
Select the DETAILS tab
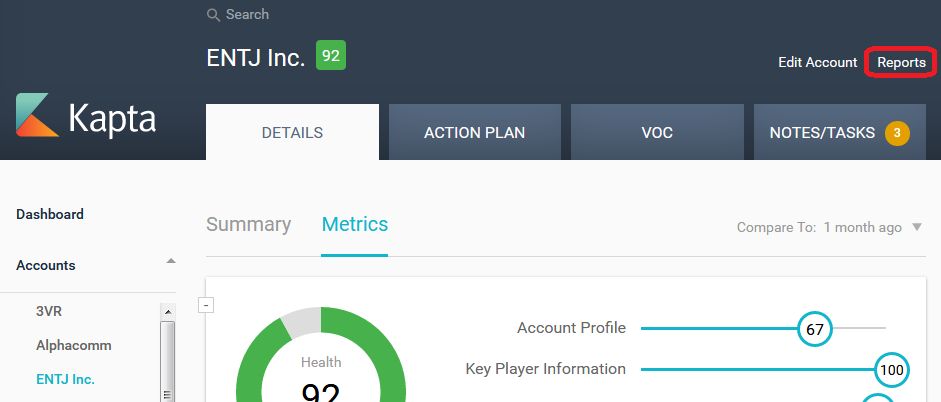[x=292, y=132]
